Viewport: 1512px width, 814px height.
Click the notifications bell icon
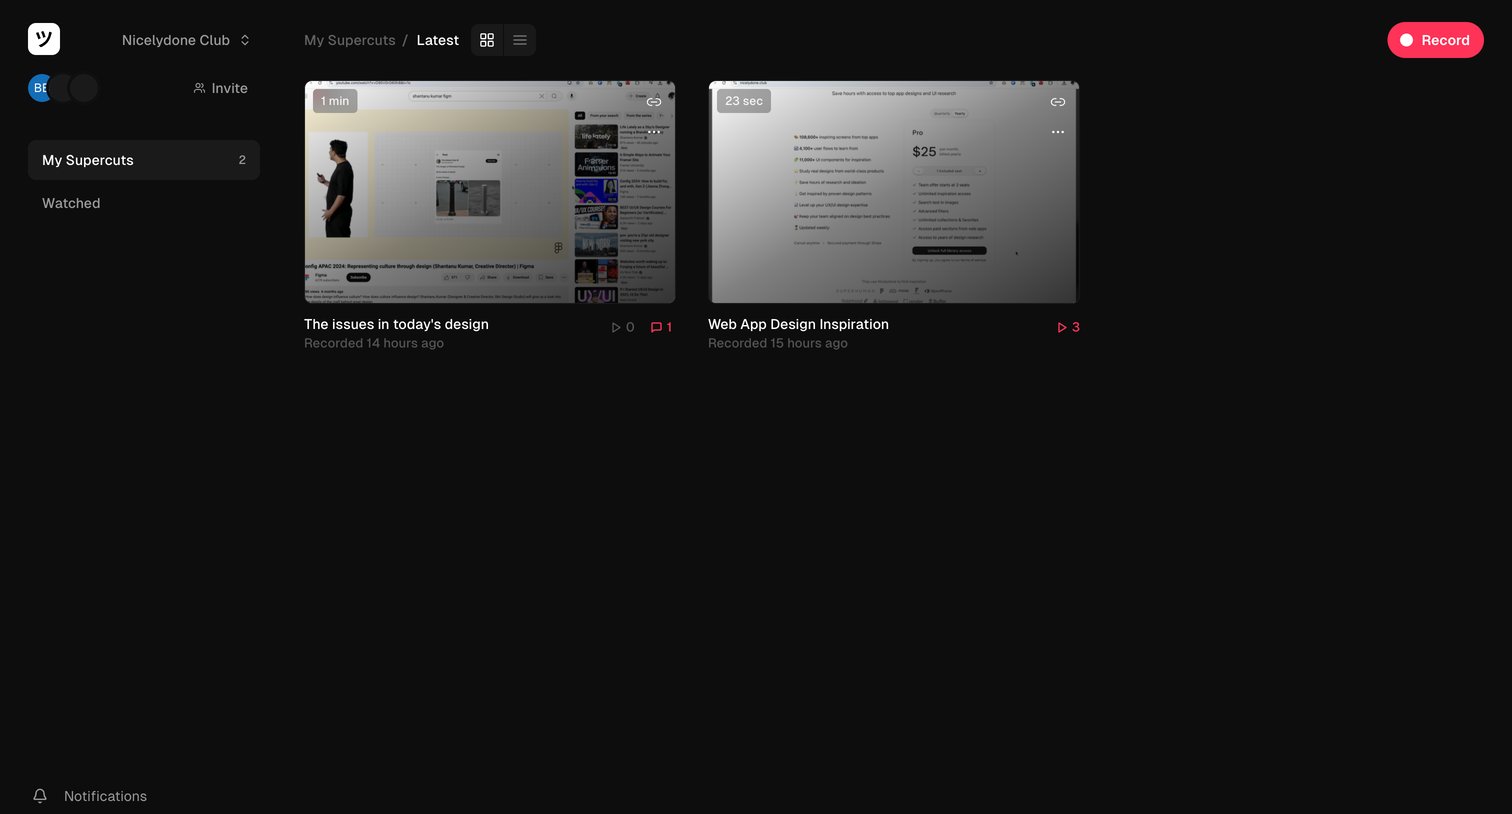point(40,796)
